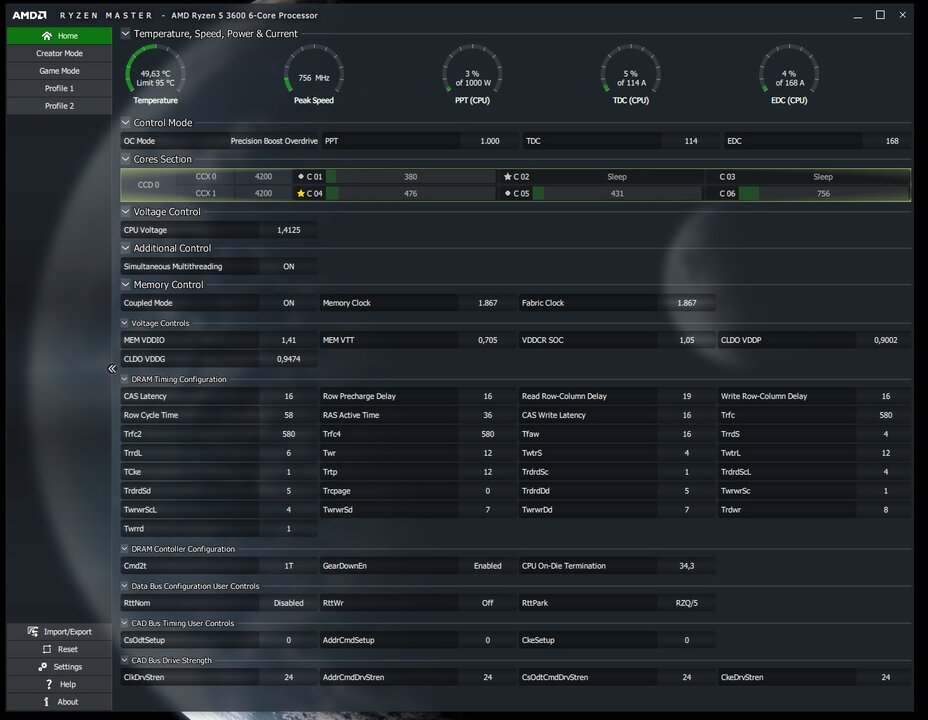Click the gold star on core C 04
This screenshot has width=928, height=720.
click(301, 193)
